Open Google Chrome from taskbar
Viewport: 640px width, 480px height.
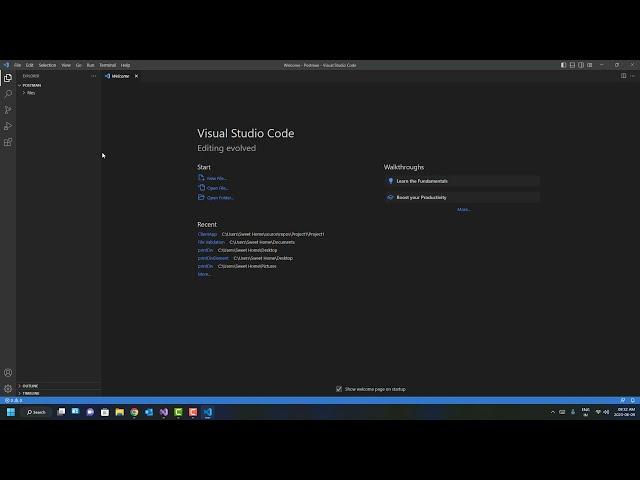(x=134, y=412)
